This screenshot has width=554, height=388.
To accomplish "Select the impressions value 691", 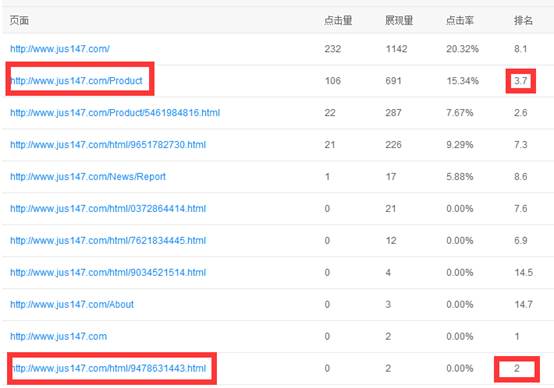I will [394, 81].
